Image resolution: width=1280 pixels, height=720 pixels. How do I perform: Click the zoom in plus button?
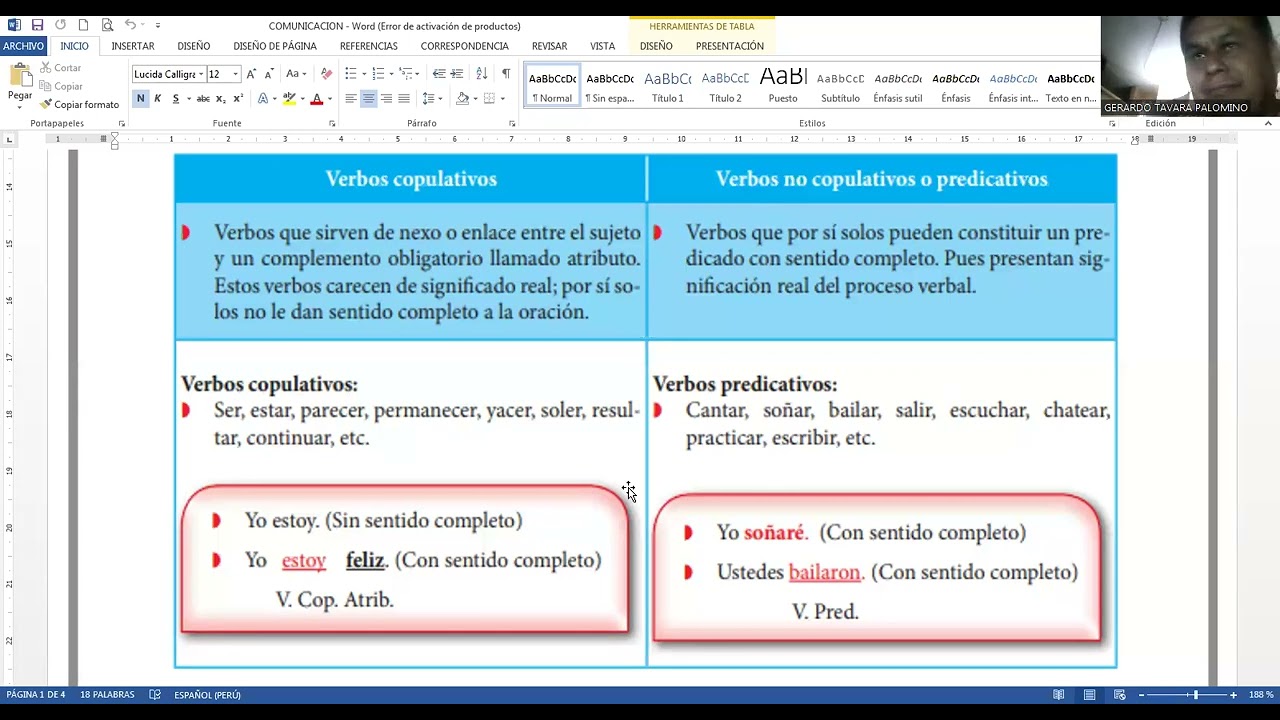point(1233,695)
